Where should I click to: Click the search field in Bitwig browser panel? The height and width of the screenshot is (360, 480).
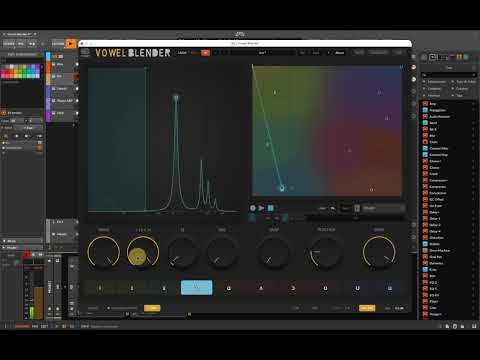[x=449, y=75]
